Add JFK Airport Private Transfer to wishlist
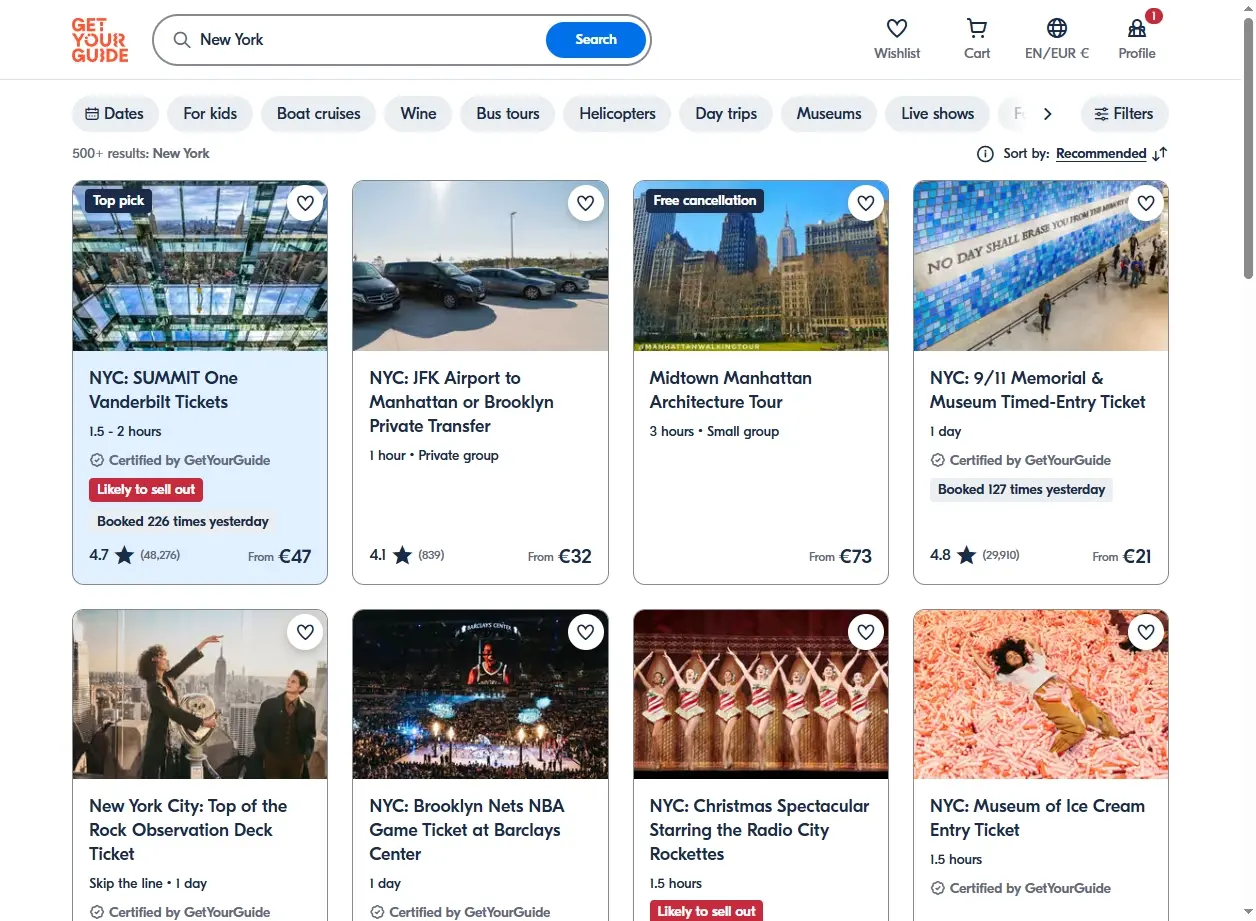This screenshot has height=921, width=1256. tap(586, 203)
